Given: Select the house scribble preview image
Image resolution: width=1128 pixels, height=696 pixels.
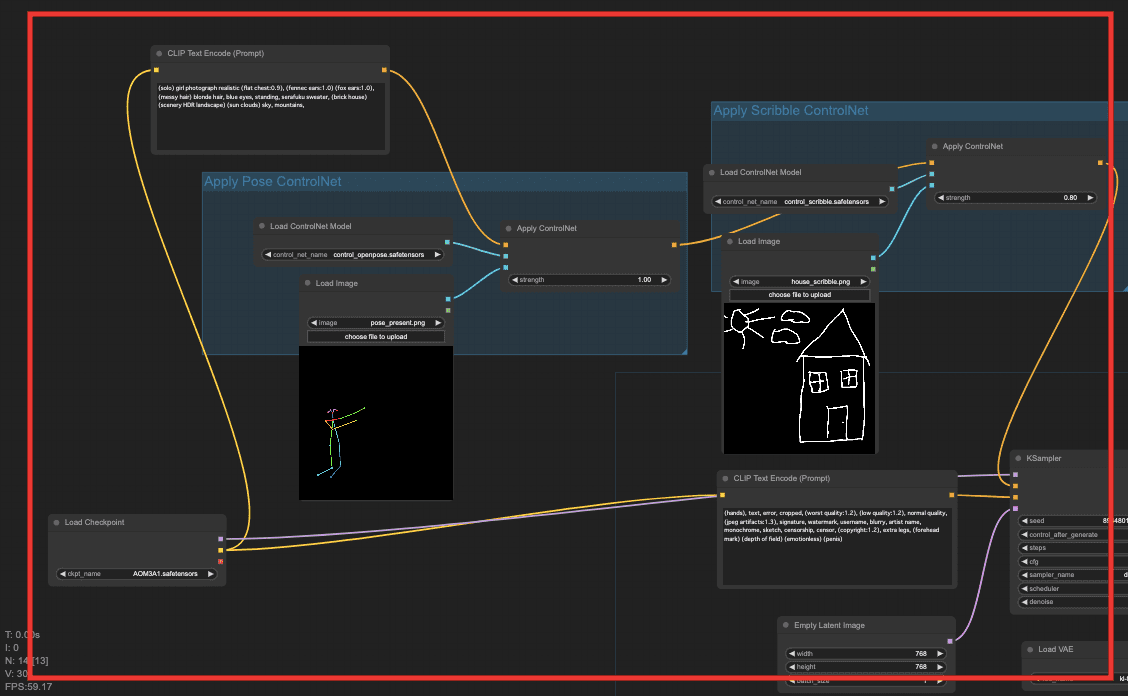Looking at the screenshot, I should tap(799, 379).
